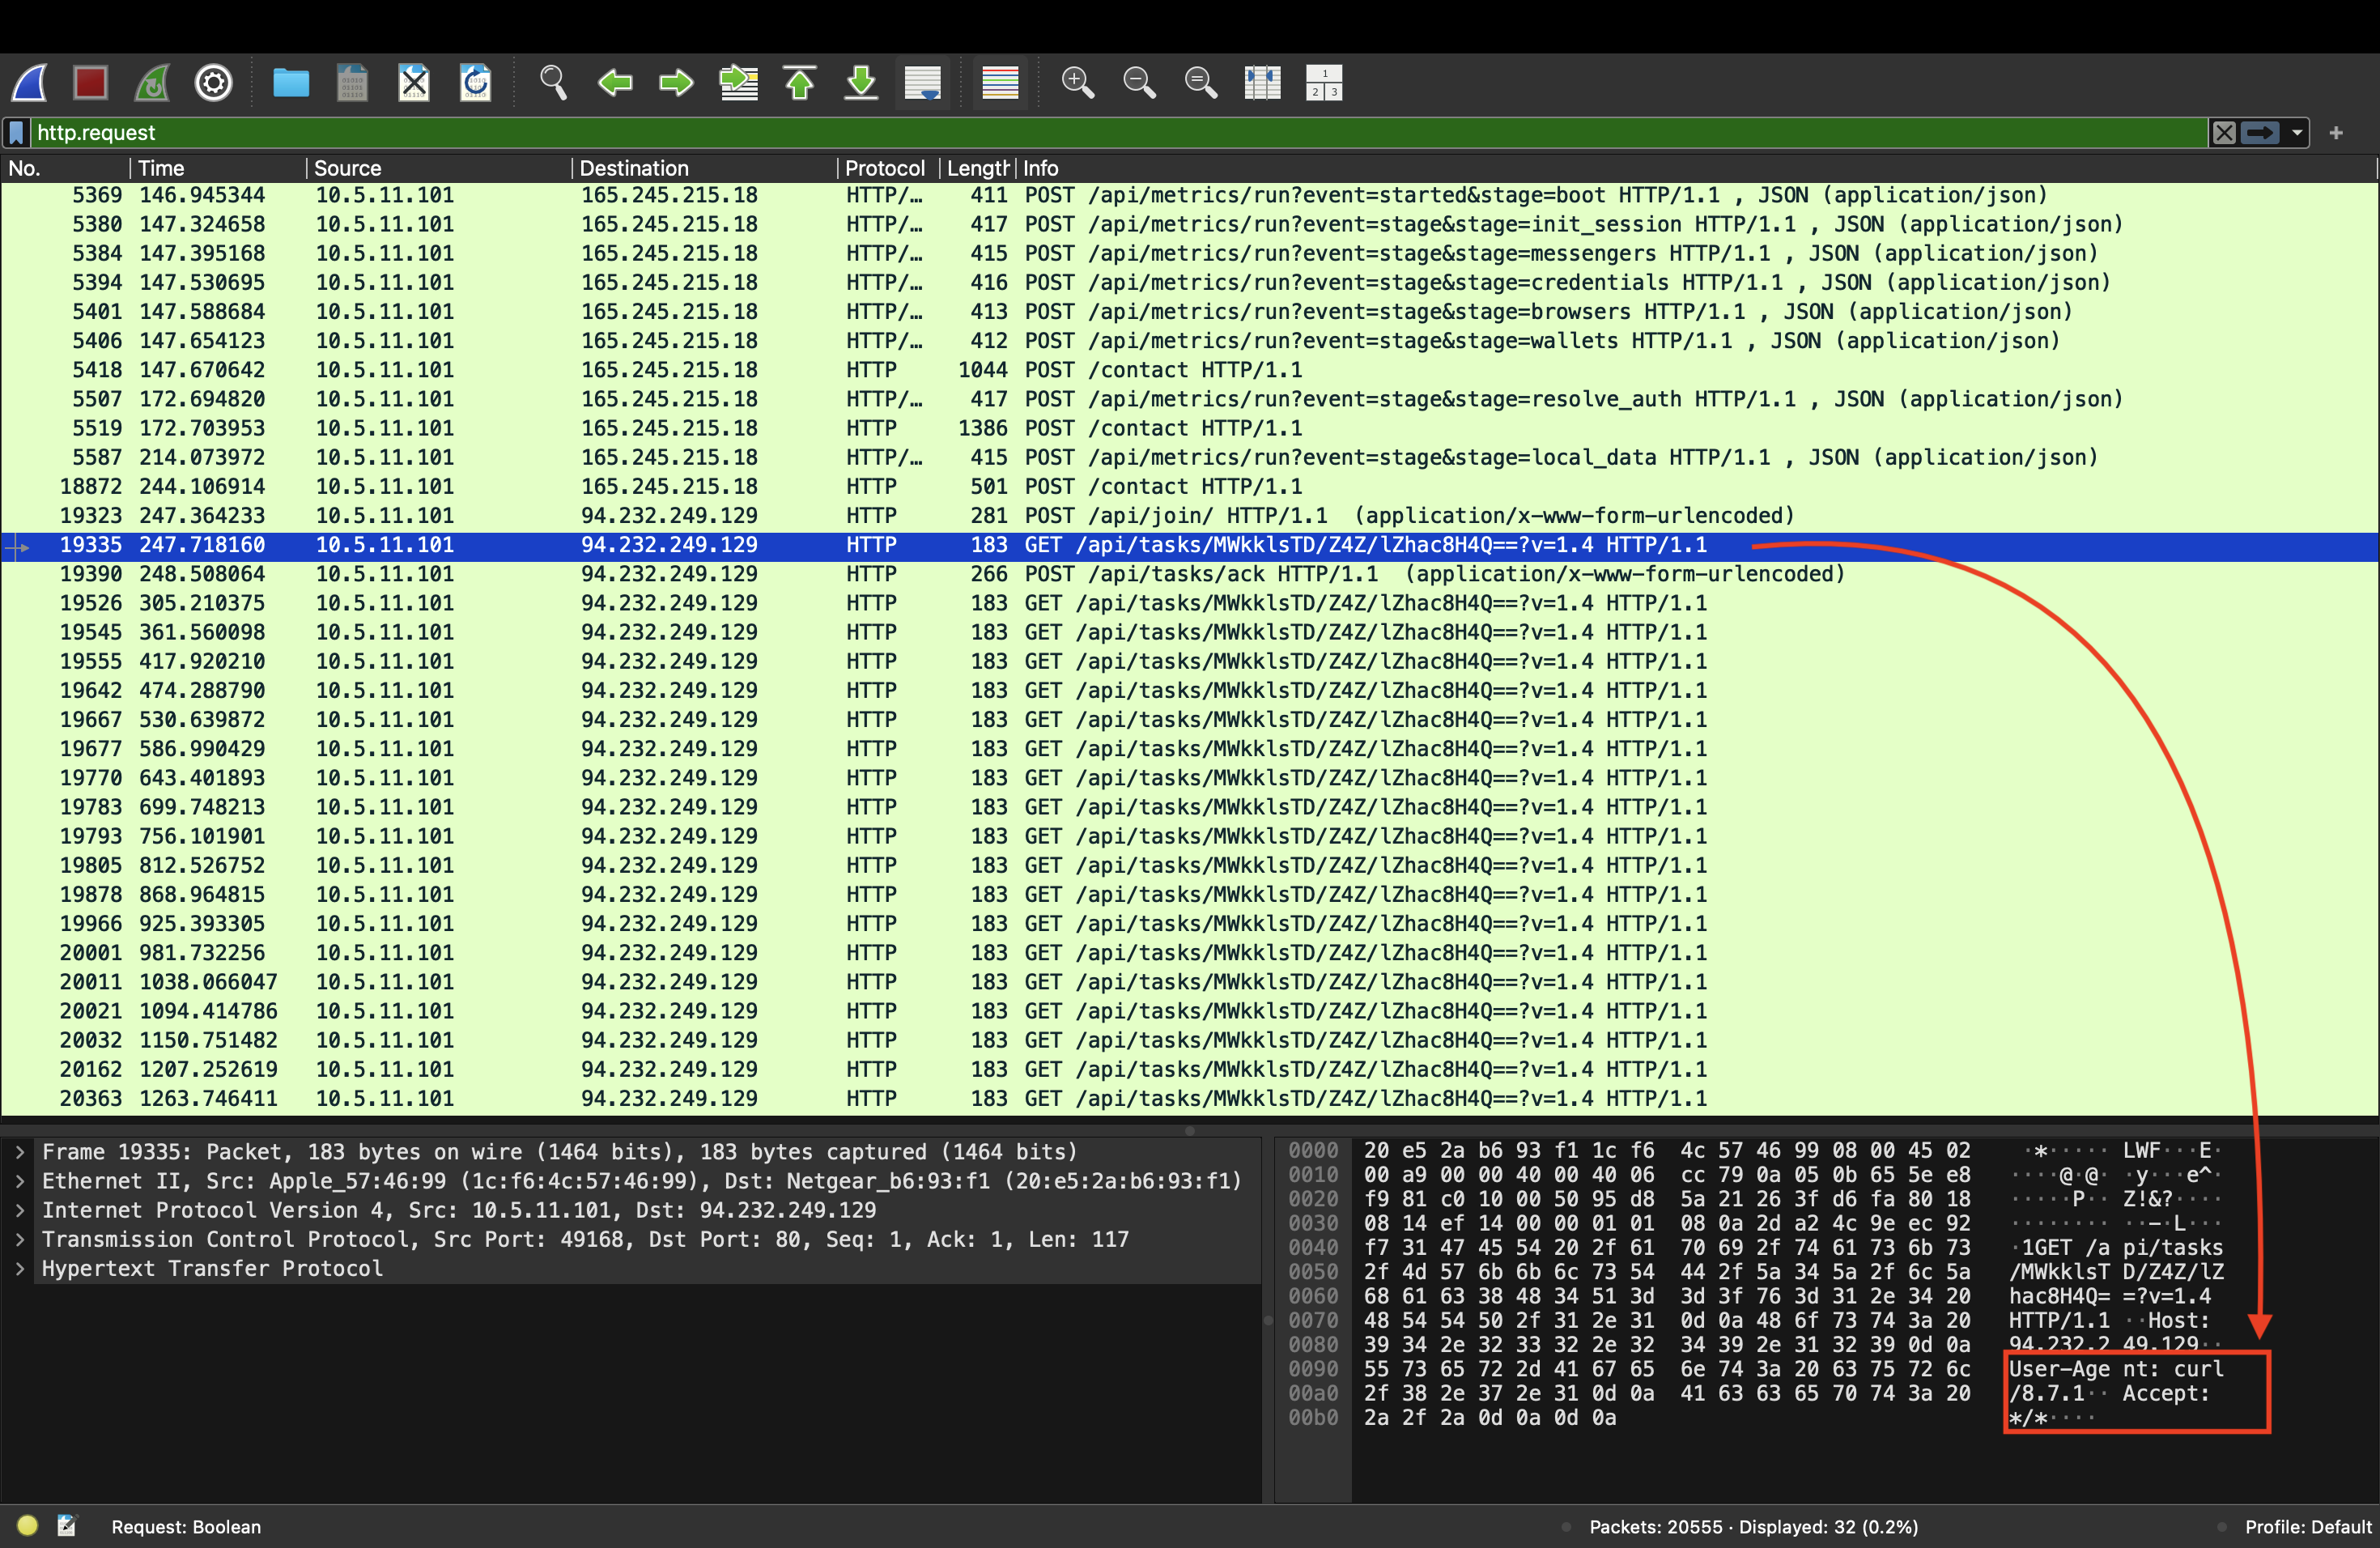Sort packets by the Length column
Viewport: 2380px width, 1548px height.
(x=978, y=168)
